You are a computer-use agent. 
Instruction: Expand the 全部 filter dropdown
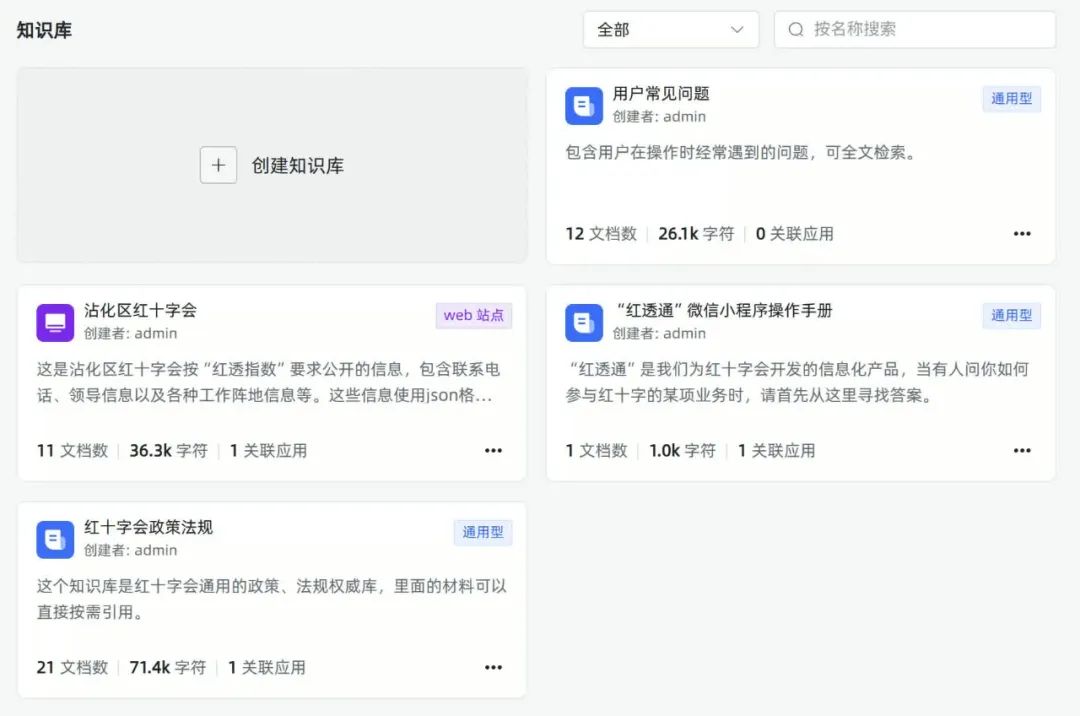[x=670, y=30]
